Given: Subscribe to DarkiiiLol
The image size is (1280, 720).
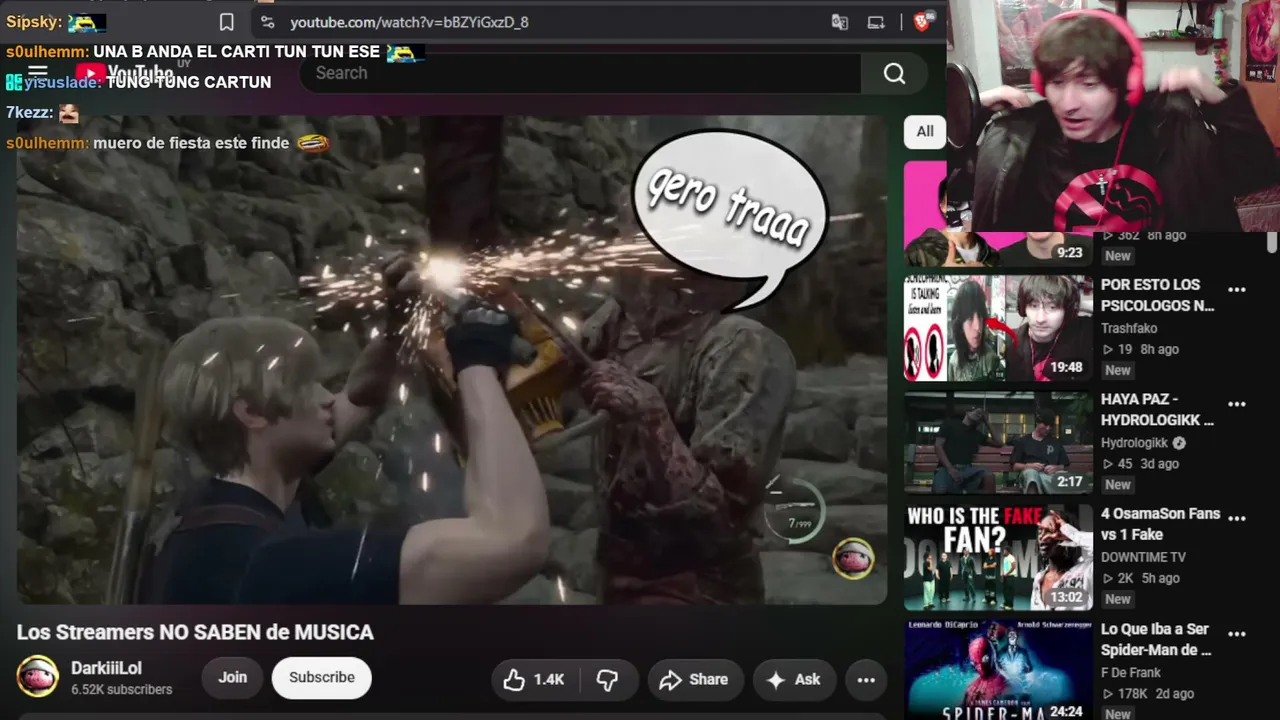Looking at the screenshot, I should (322, 678).
